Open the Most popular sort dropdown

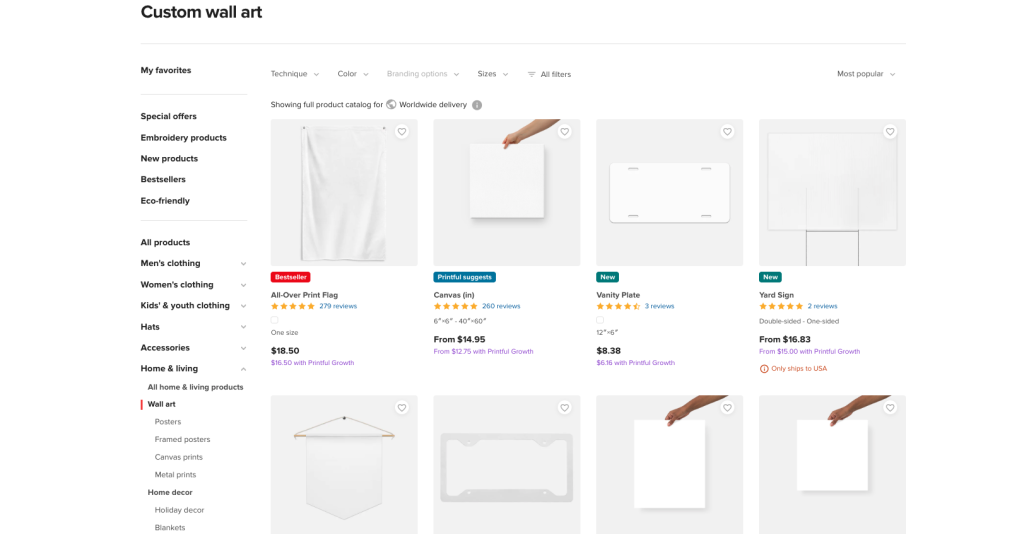coord(866,74)
